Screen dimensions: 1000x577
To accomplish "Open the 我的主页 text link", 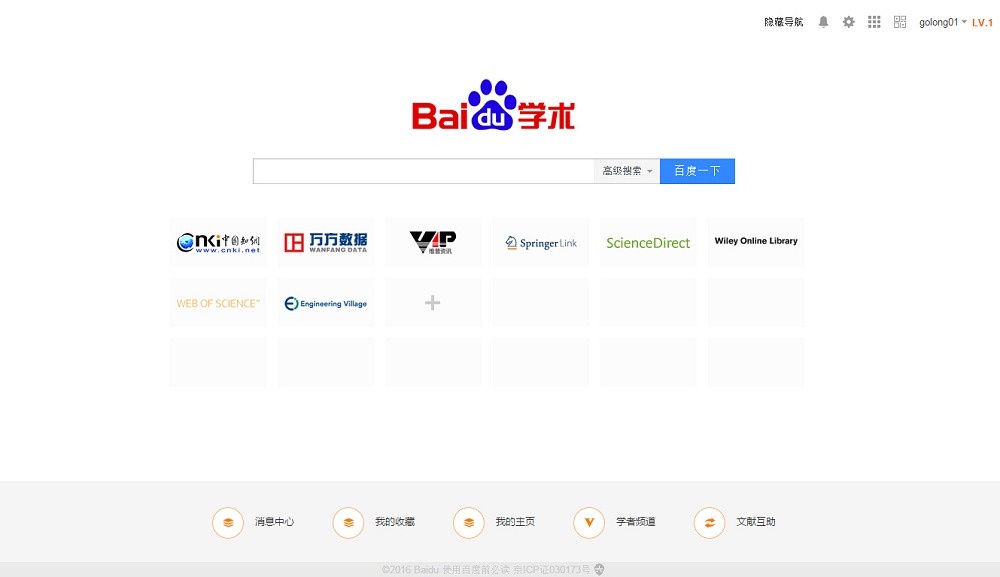I will pos(515,522).
